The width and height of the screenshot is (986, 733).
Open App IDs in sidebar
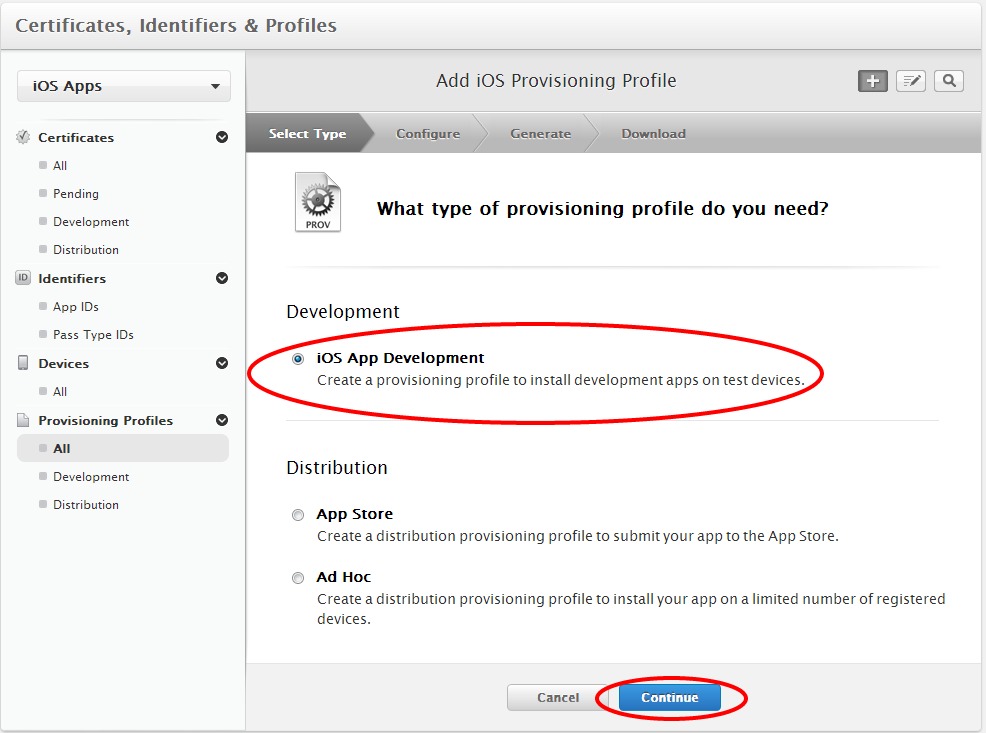coord(76,307)
